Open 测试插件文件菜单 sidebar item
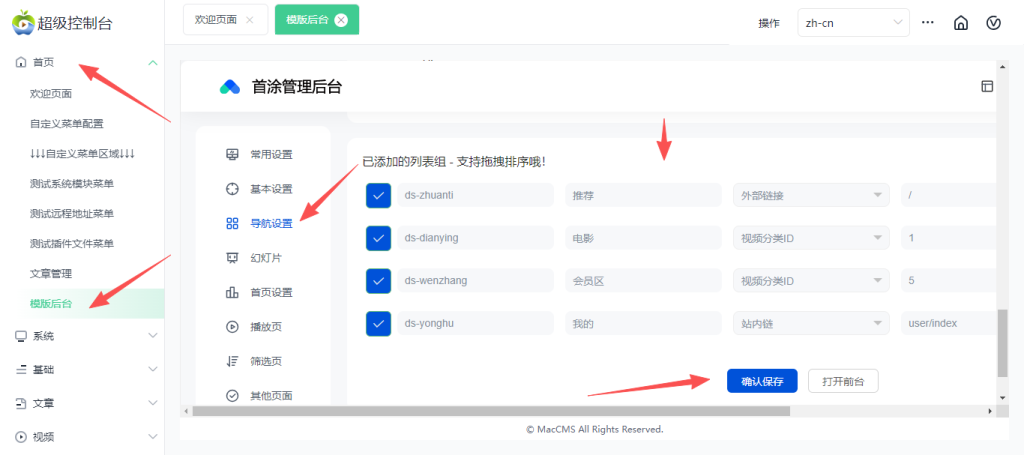Viewport: 1024px width, 455px height. coord(72,243)
